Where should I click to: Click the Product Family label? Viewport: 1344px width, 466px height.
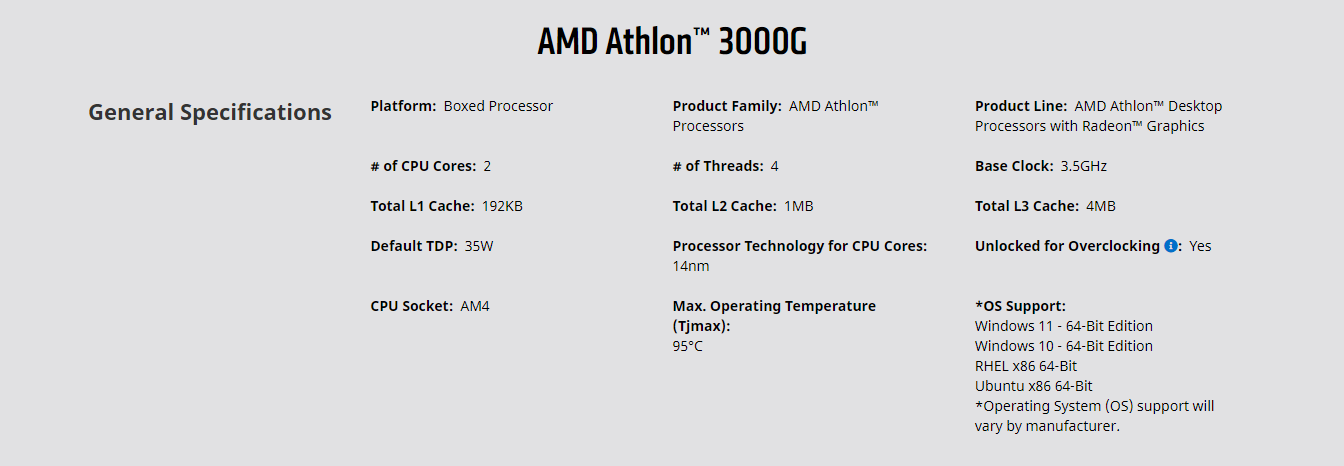pos(727,106)
